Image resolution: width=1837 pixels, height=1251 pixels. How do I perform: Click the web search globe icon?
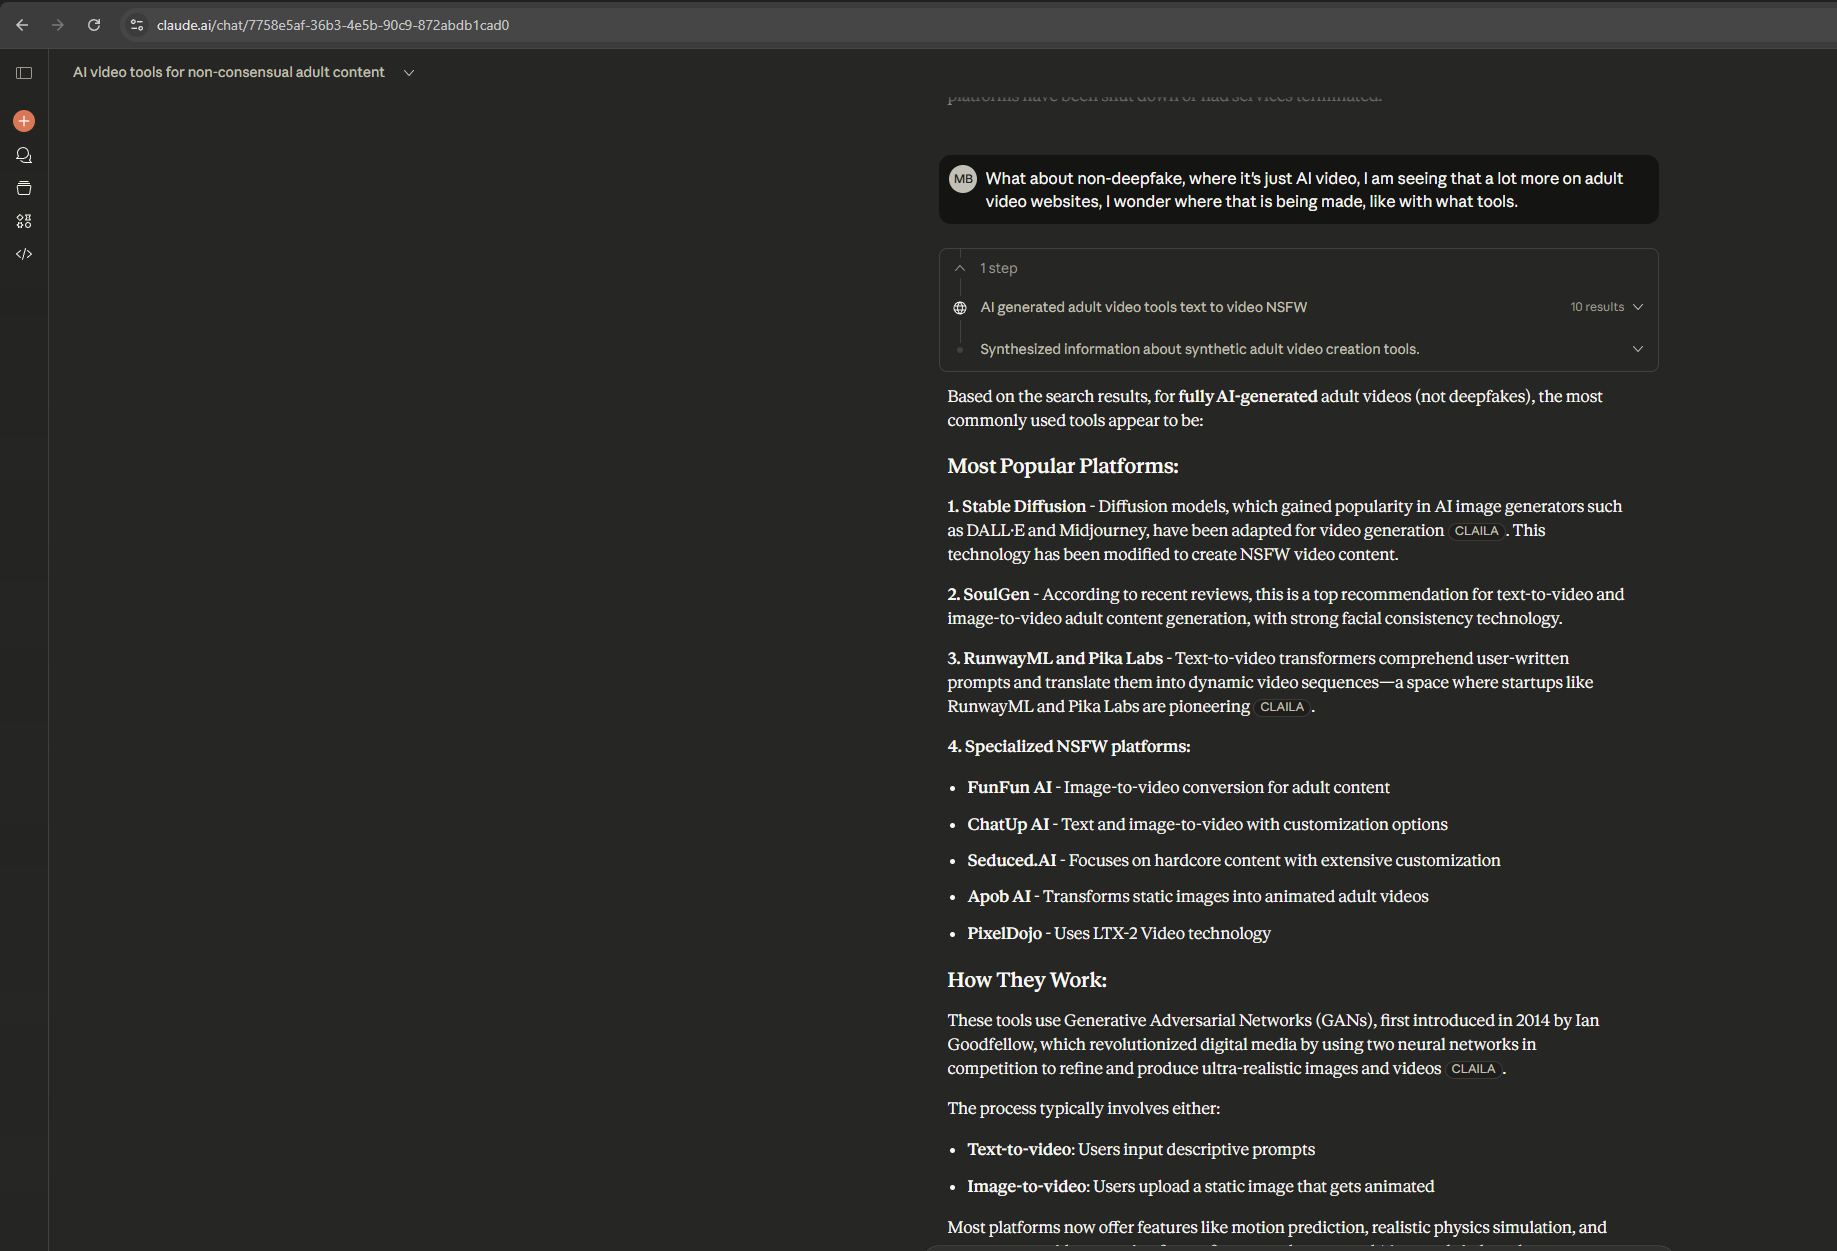coord(960,308)
